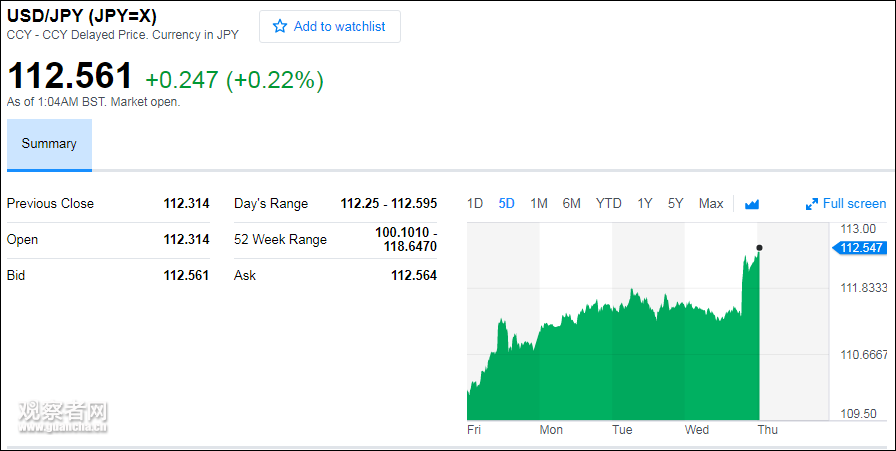
Task: Click the Full screen expand arrows icon
Action: (x=812, y=204)
